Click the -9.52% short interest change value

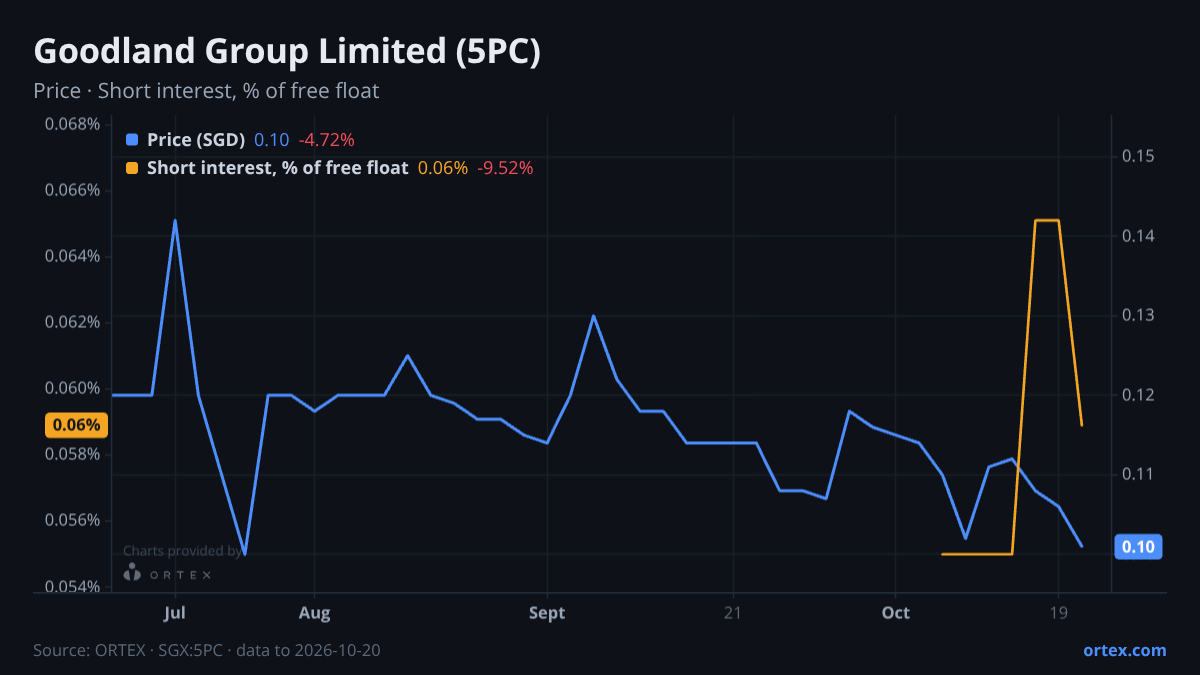505,168
